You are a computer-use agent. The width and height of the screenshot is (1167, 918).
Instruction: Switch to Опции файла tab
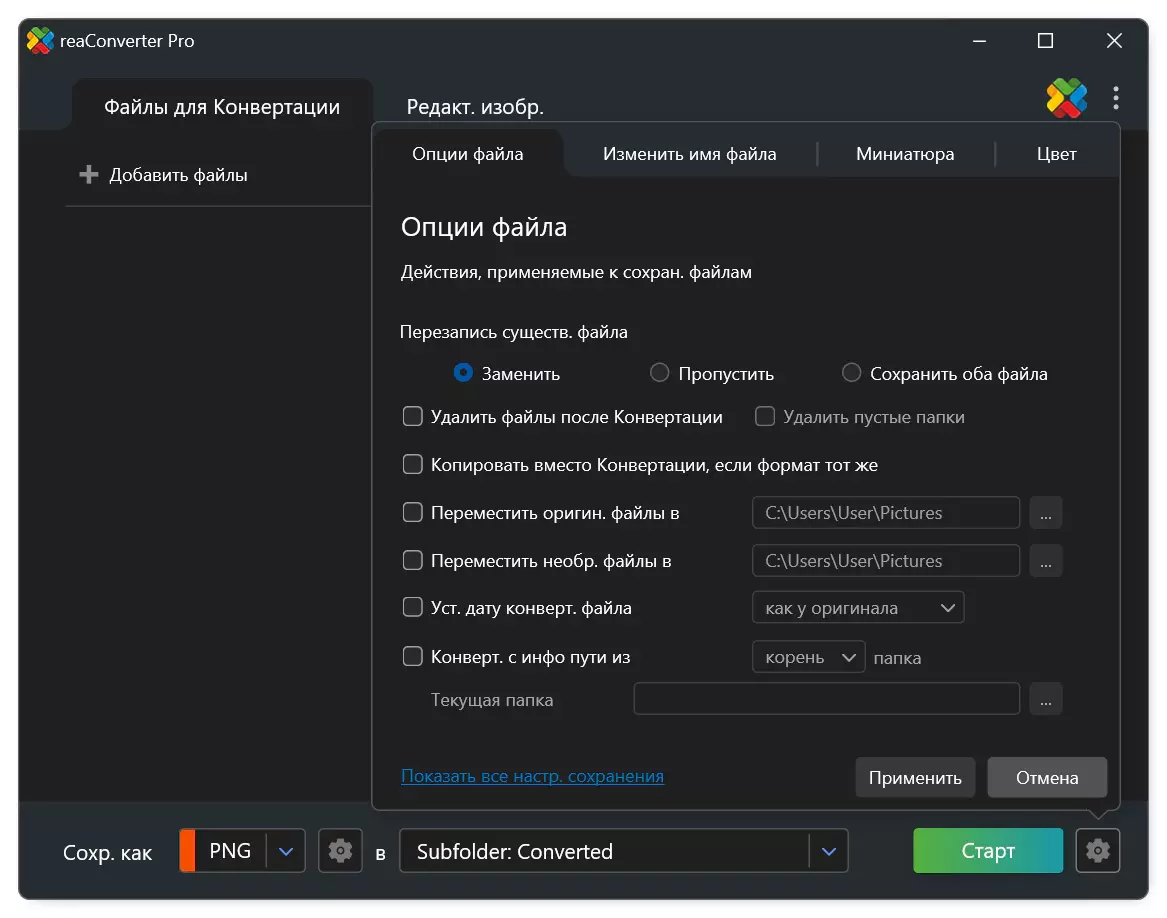[467, 153]
